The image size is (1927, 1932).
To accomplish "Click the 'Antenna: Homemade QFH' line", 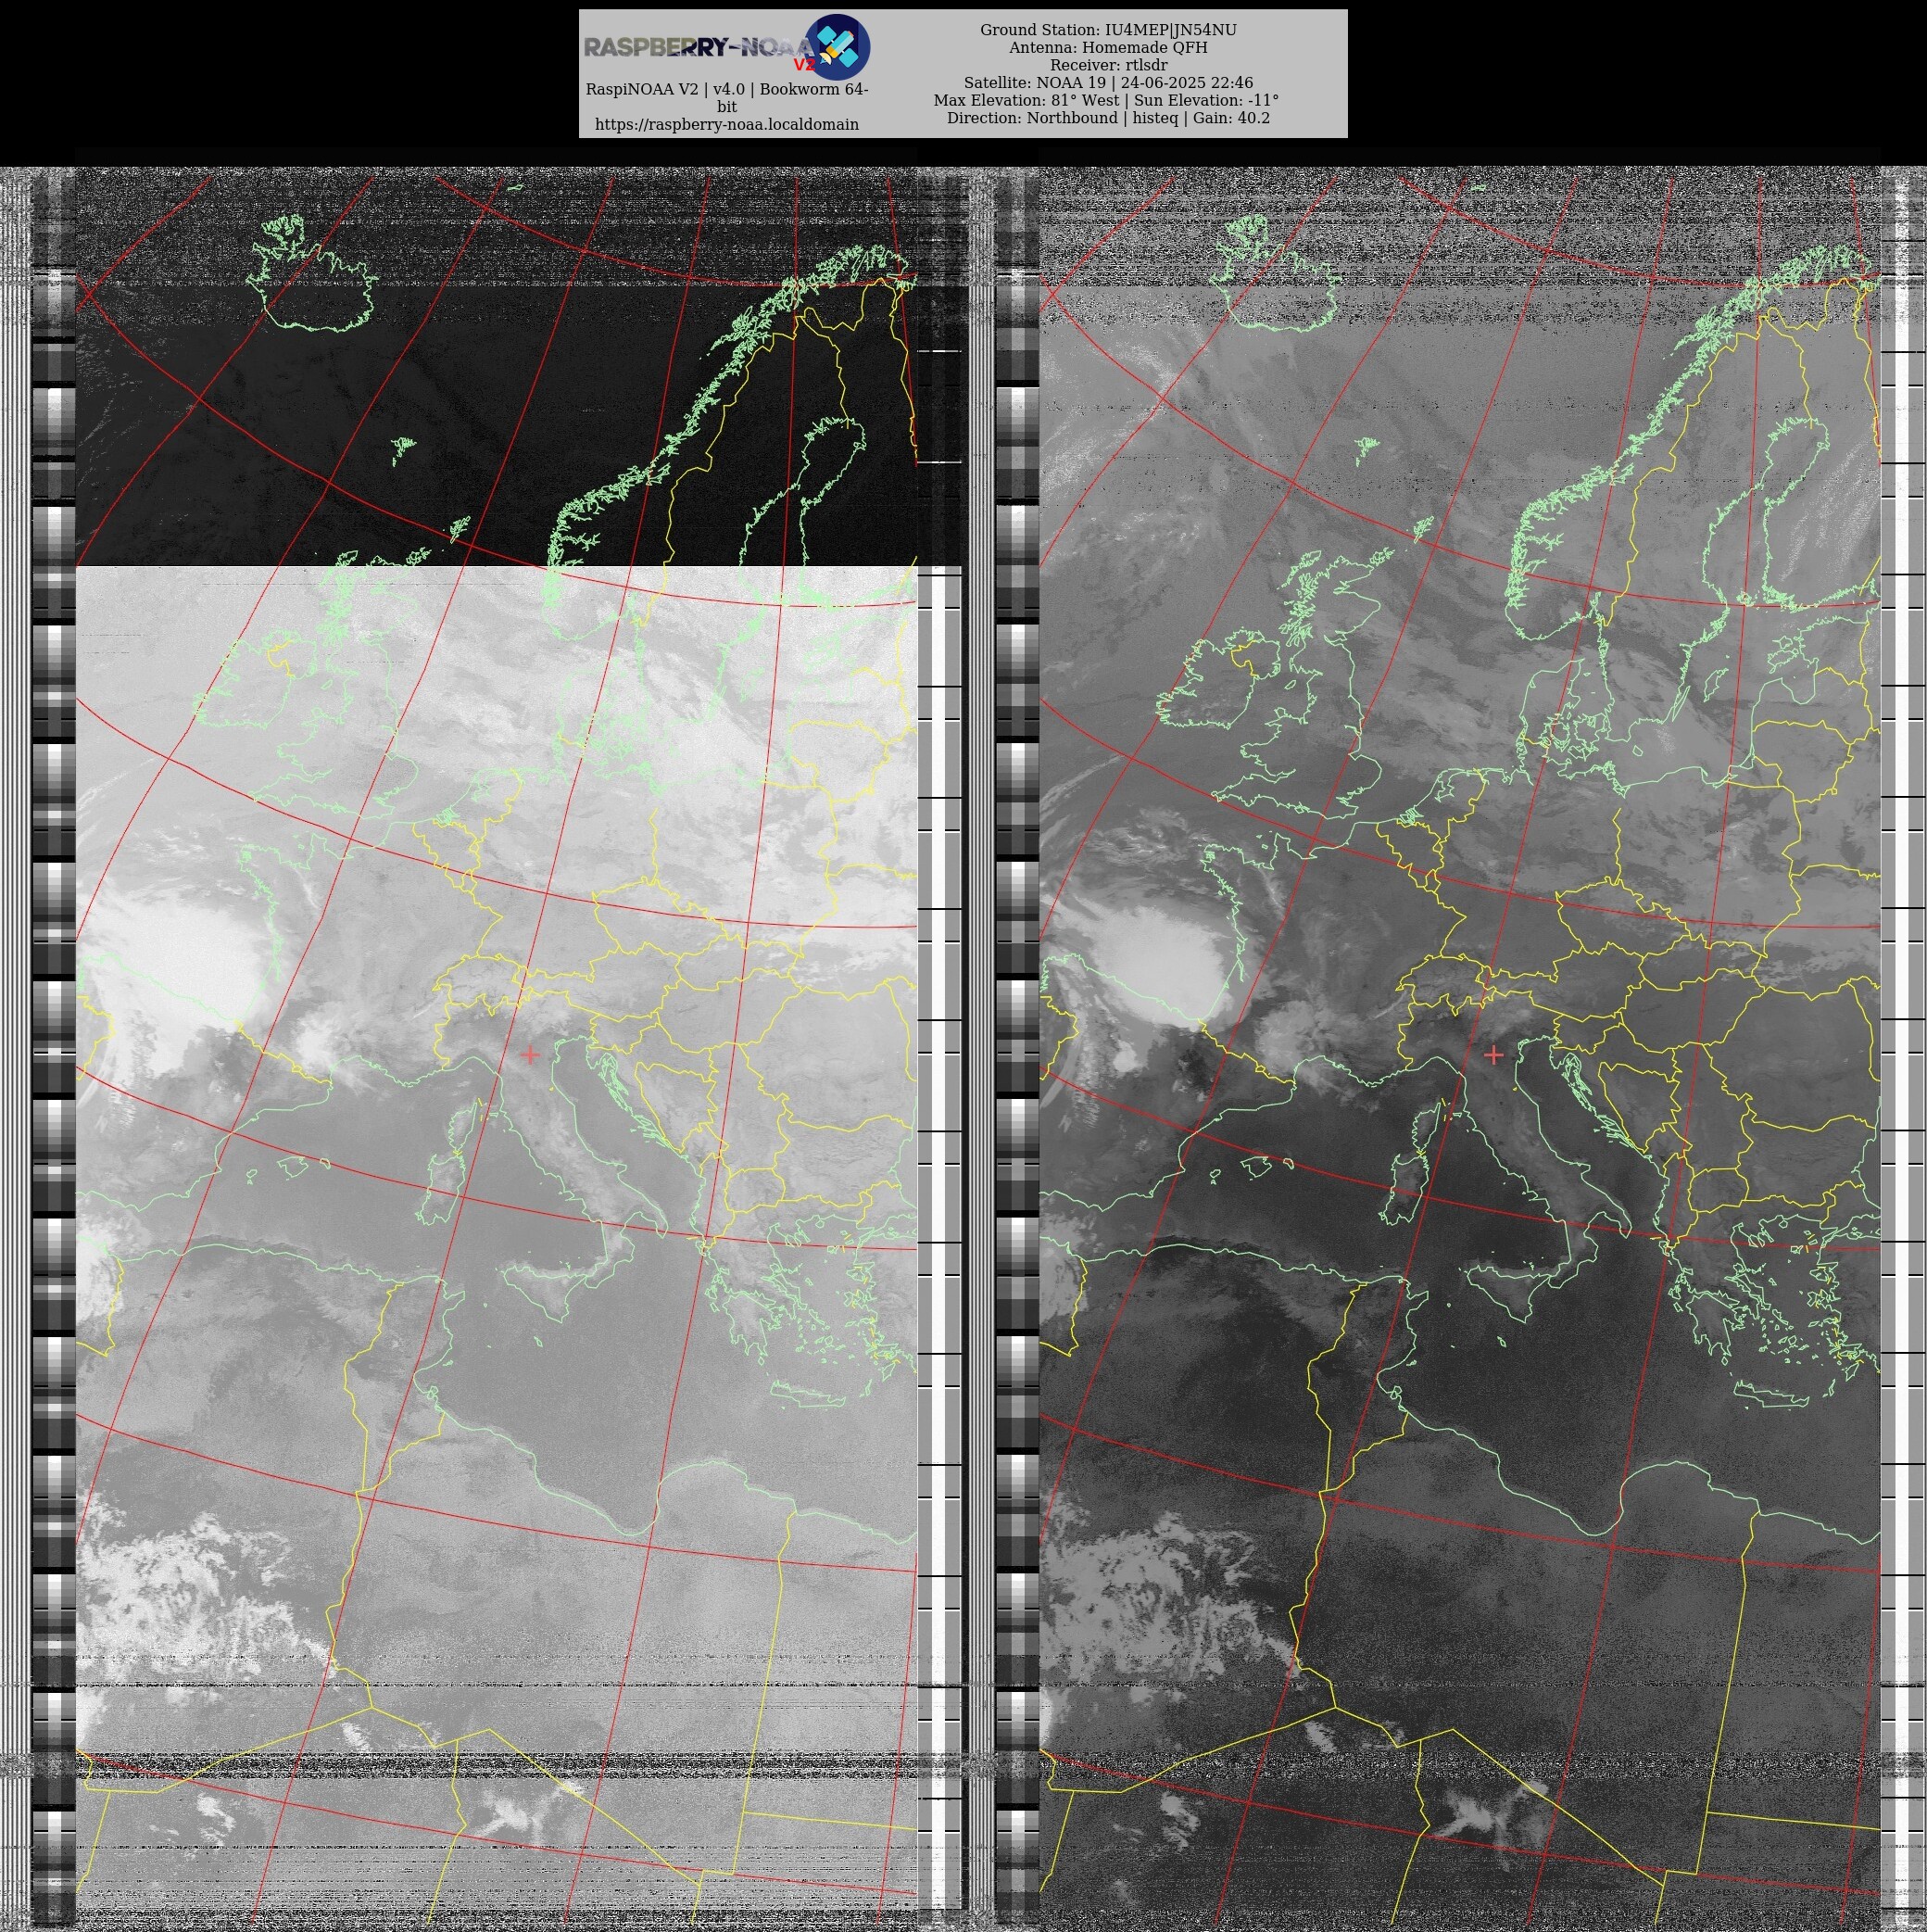I will [1108, 48].
